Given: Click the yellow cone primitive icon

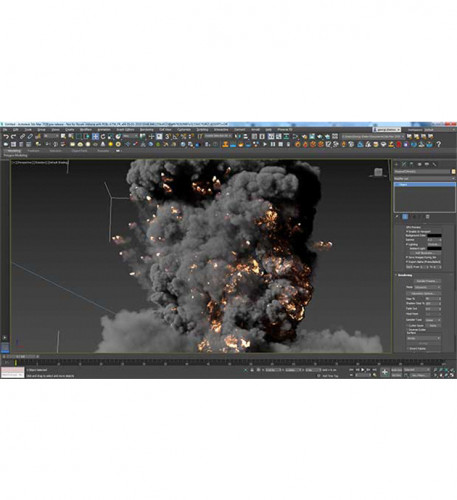Looking at the screenshot, I should click(x=103, y=144).
